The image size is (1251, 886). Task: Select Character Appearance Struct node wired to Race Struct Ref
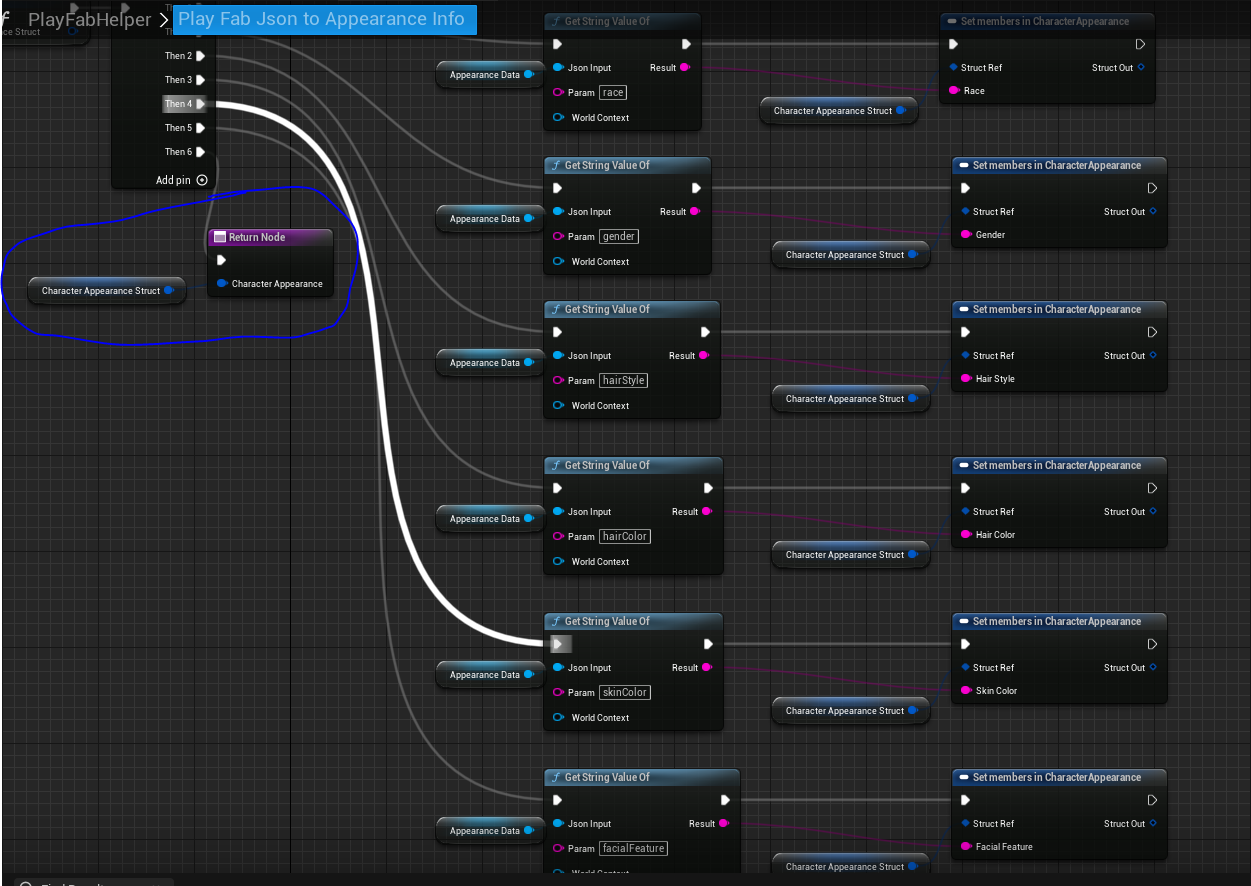coord(839,111)
